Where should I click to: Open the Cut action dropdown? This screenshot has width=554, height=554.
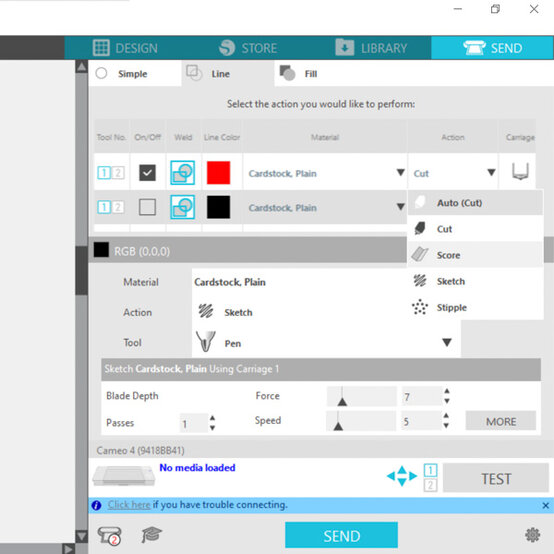click(491, 172)
